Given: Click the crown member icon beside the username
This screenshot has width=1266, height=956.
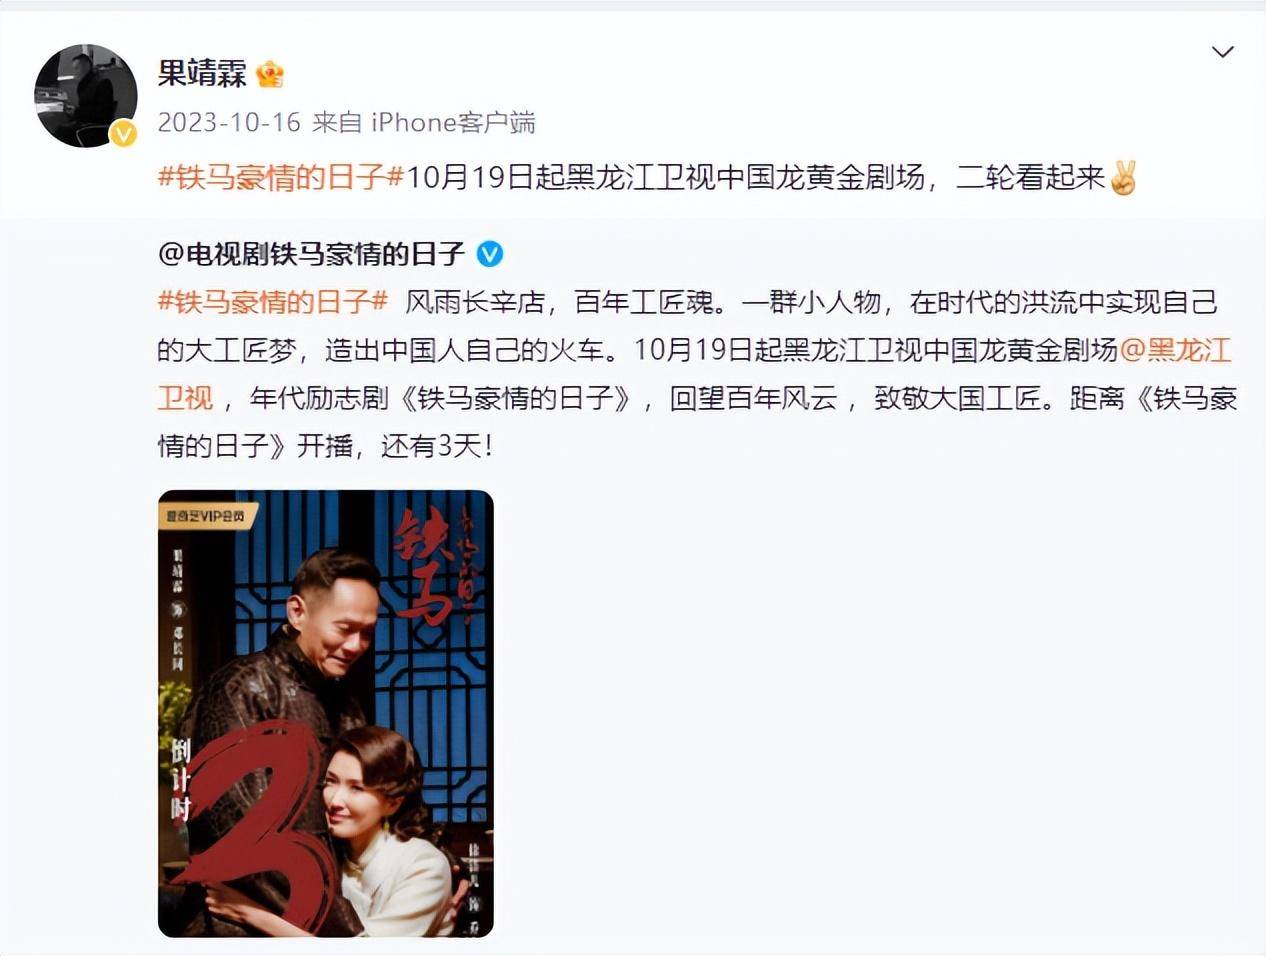Looking at the screenshot, I should (x=270, y=73).
